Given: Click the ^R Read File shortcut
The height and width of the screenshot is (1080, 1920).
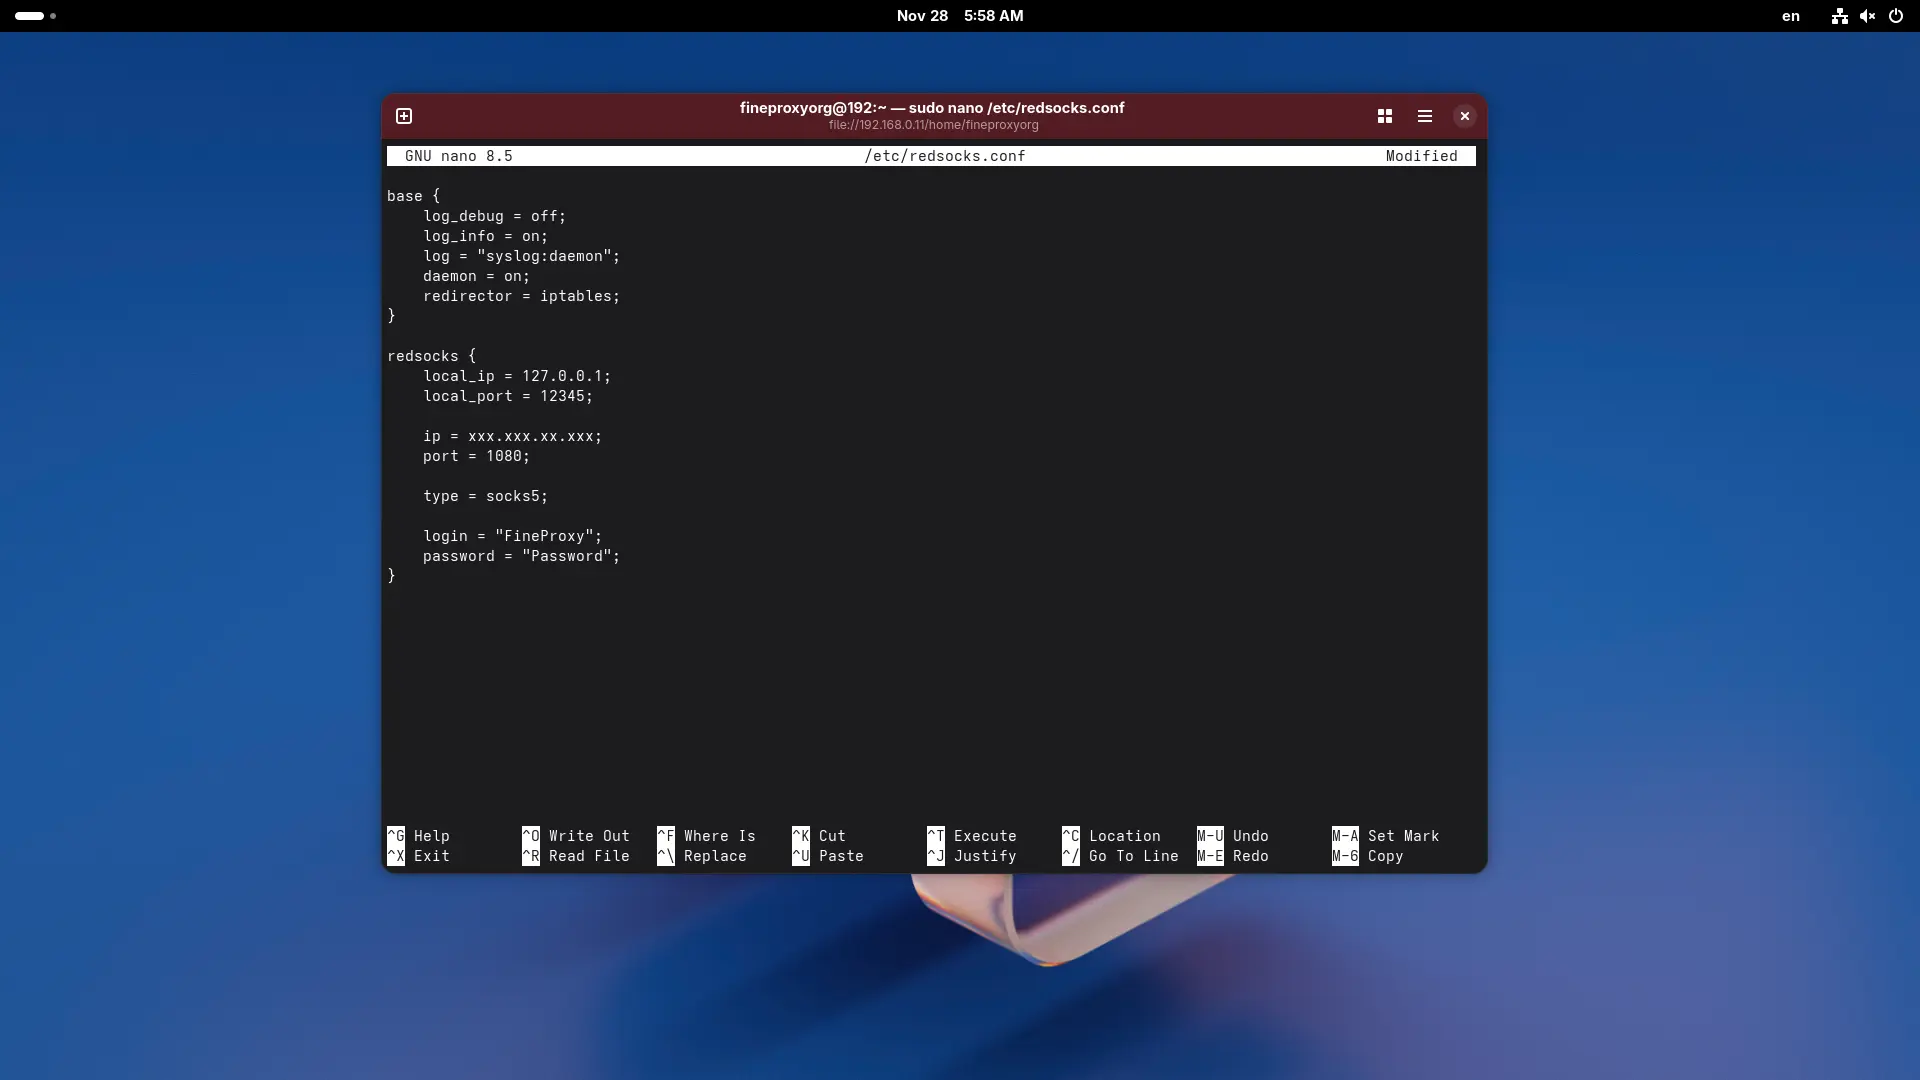Looking at the screenshot, I should coord(576,856).
